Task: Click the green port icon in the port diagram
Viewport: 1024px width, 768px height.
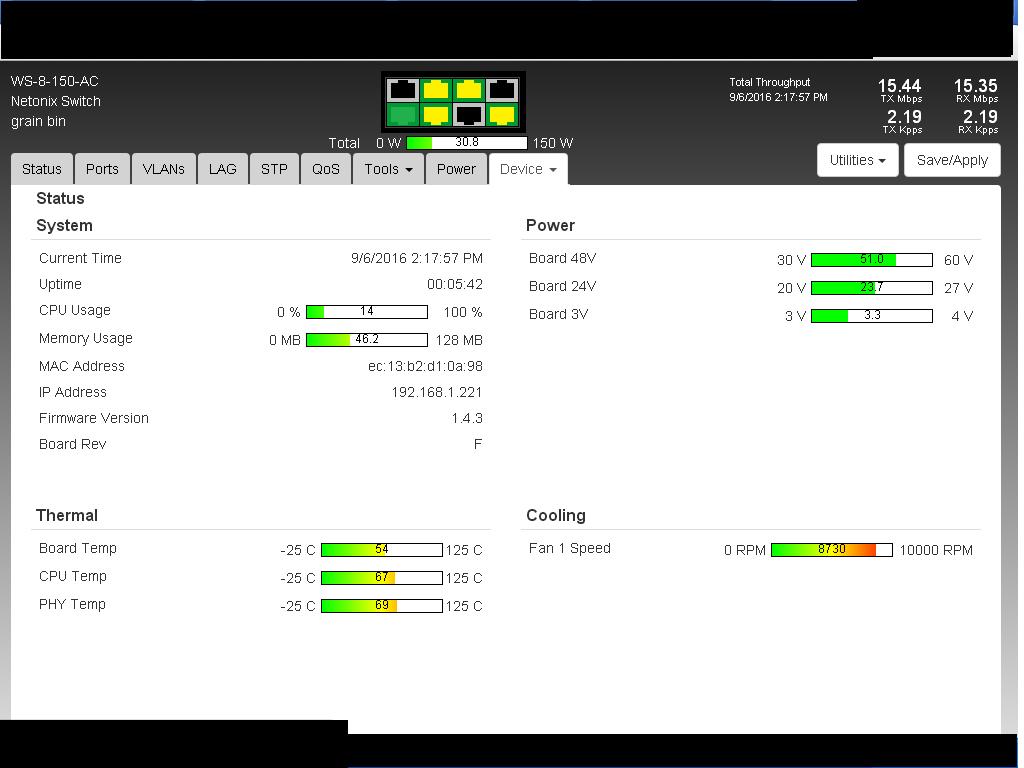Action: 402,116
